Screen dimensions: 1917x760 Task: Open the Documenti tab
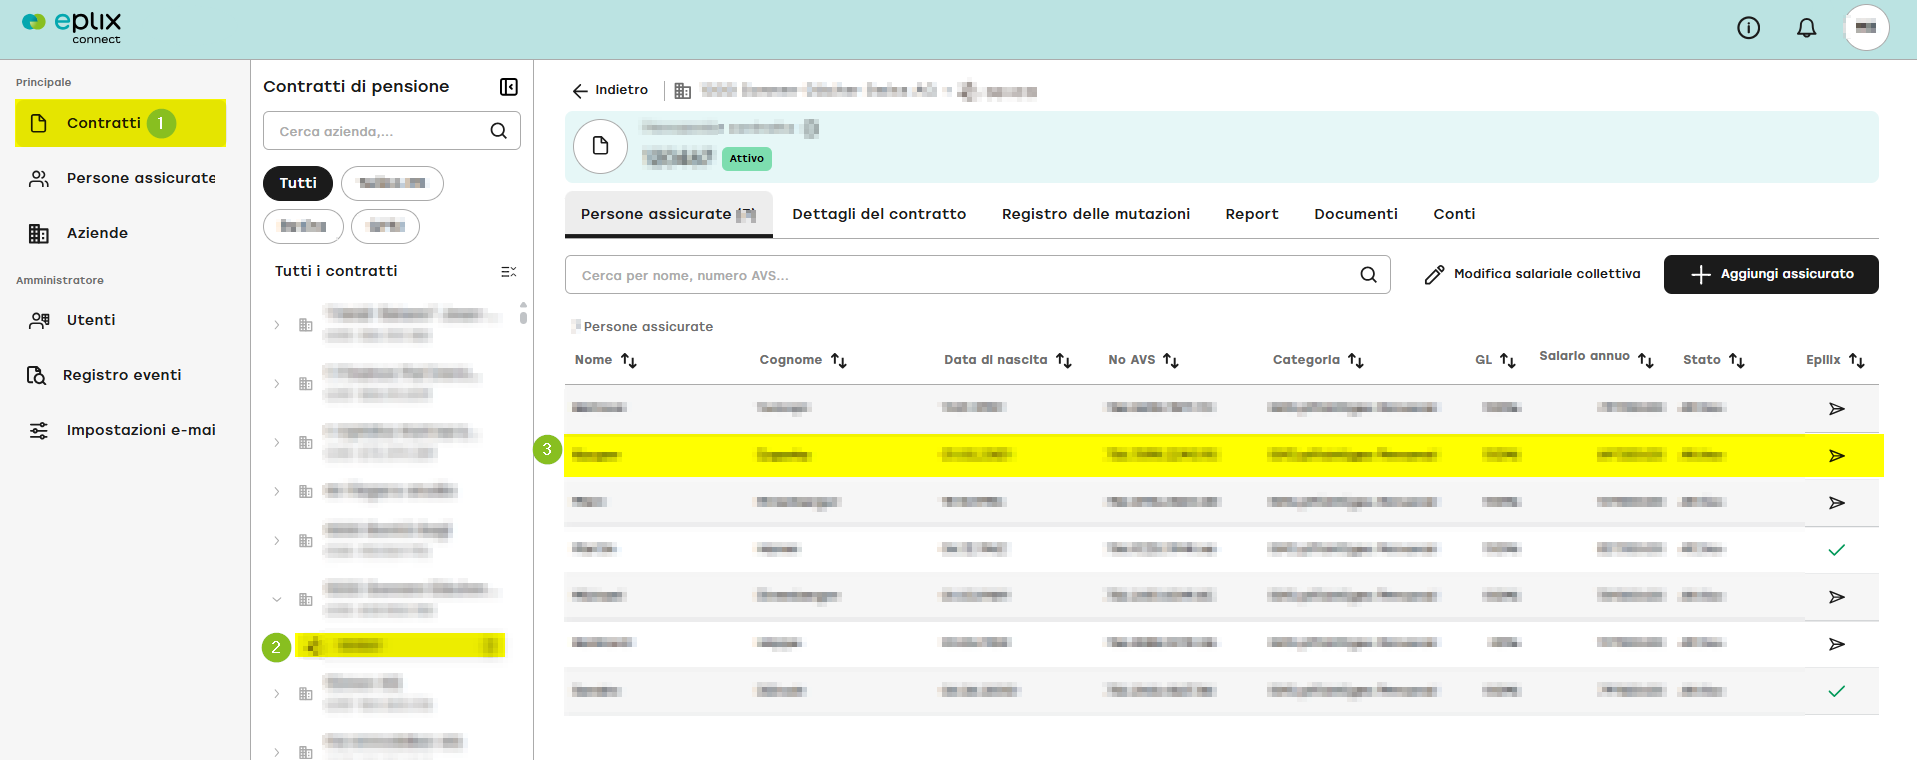(x=1356, y=214)
